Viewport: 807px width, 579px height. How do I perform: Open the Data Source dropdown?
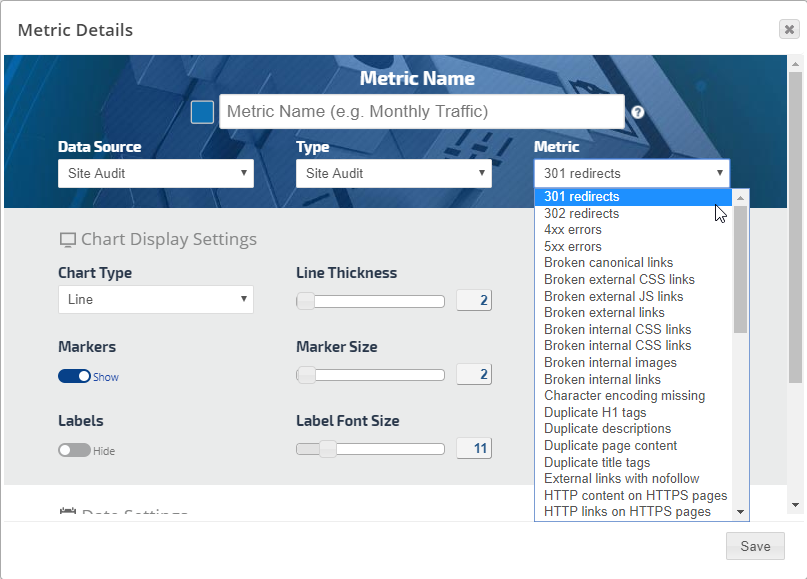coord(155,173)
